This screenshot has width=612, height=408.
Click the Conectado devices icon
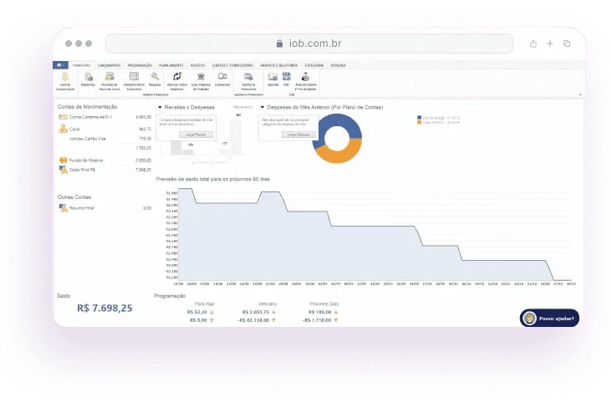[x=222, y=76]
